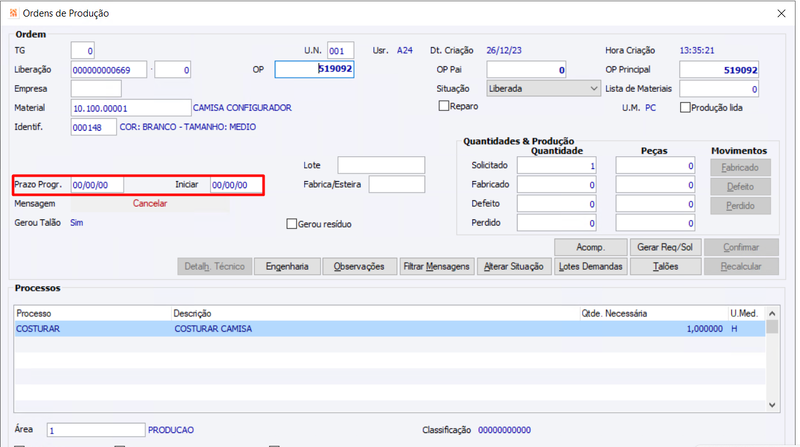
Task: Click the Fabricado movement button
Action: (740, 167)
